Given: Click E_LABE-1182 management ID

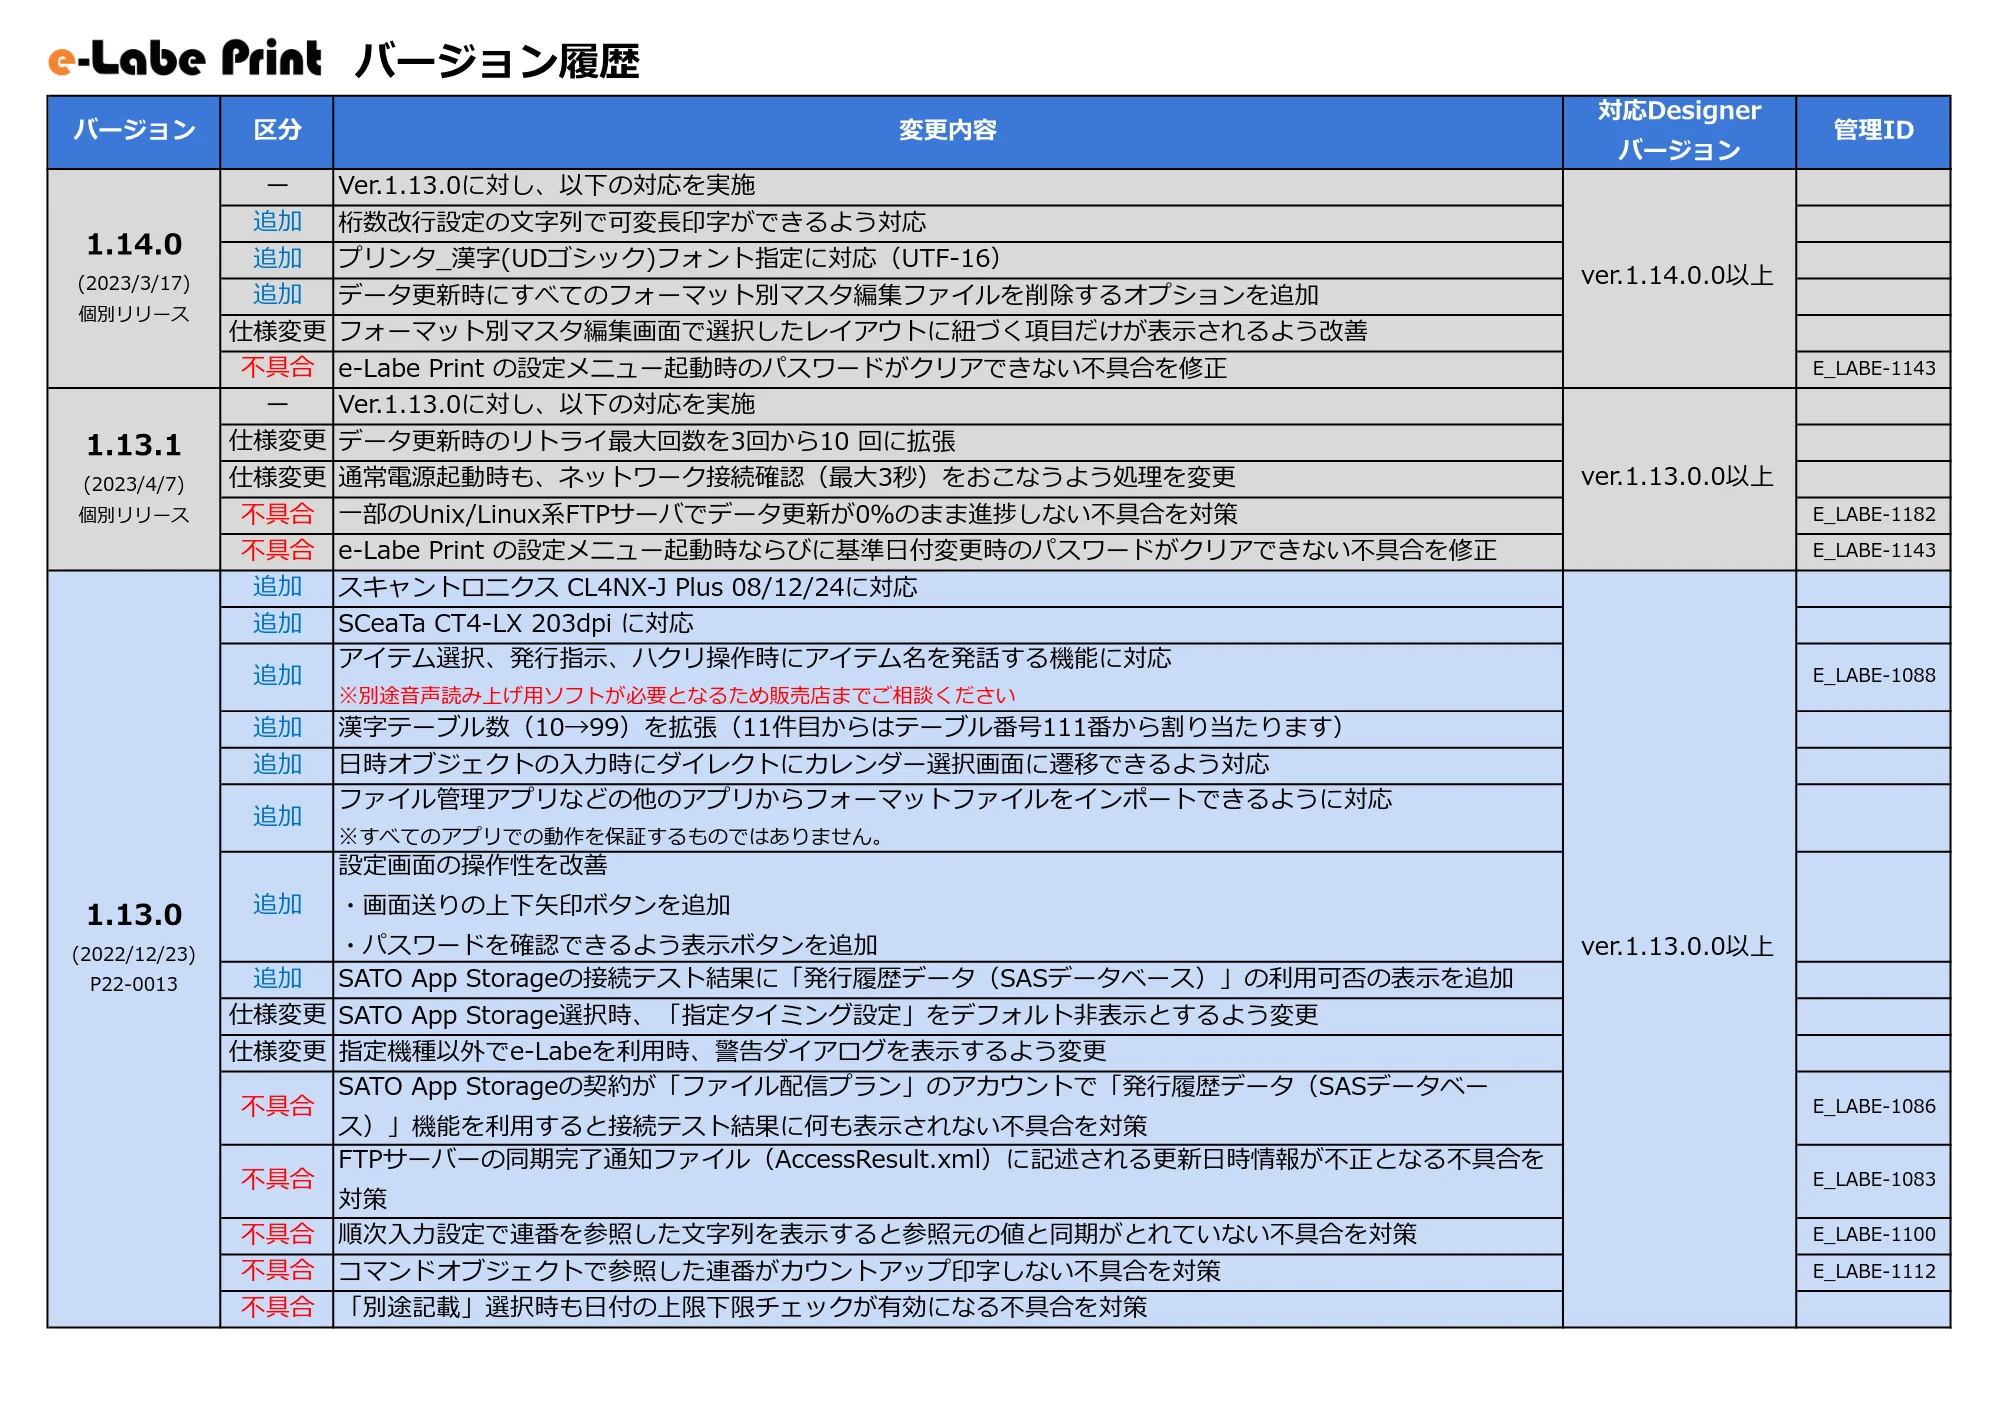Looking at the screenshot, I should tap(1874, 515).
